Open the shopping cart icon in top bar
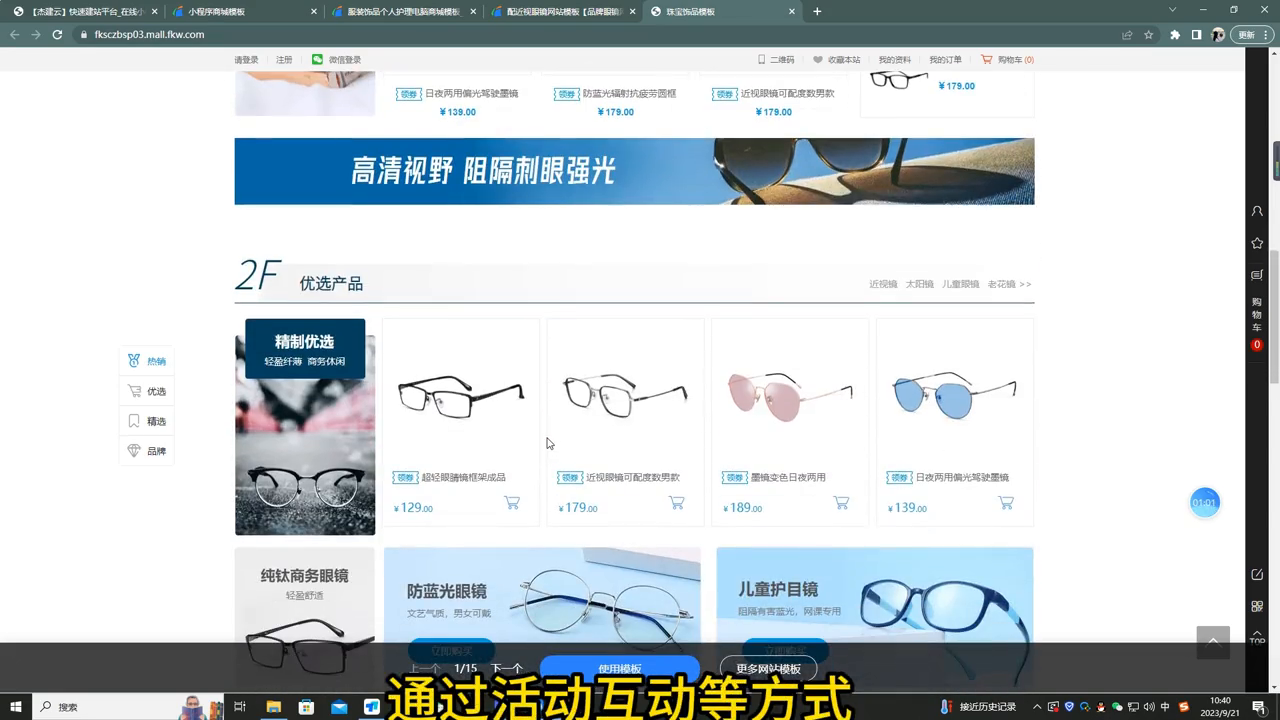The image size is (1280, 720). pyautogui.click(x=988, y=59)
